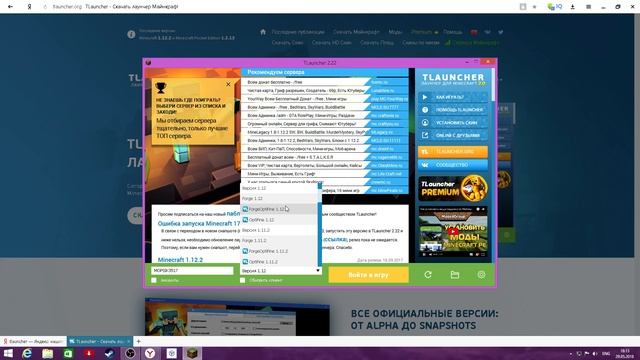The width and height of the screenshot is (640, 360).
Task: Select the topmost 'Версия 1.12' entry in the list
Action: coord(278,188)
